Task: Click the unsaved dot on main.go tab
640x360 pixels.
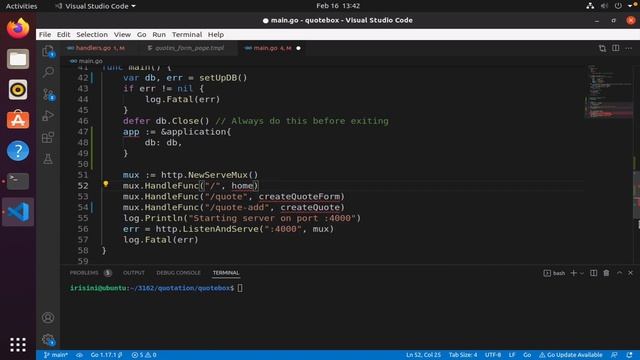Action: [x=298, y=48]
